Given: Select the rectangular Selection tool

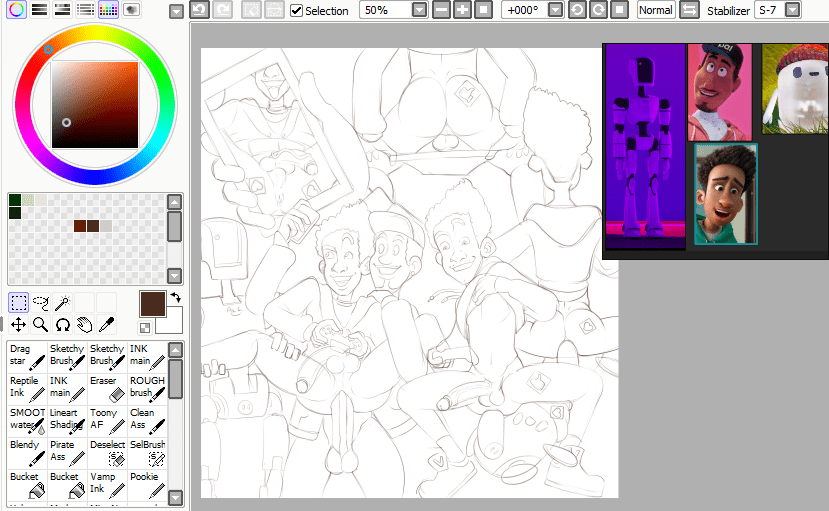Looking at the screenshot, I should pyautogui.click(x=18, y=302).
